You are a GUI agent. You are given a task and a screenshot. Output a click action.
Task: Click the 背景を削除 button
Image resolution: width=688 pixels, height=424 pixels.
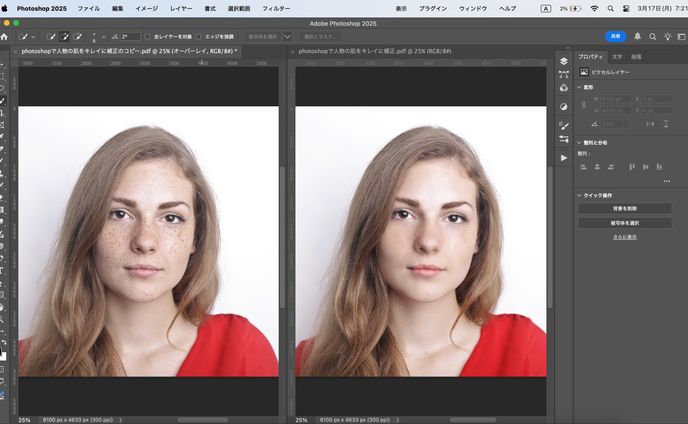pyautogui.click(x=625, y=209)
